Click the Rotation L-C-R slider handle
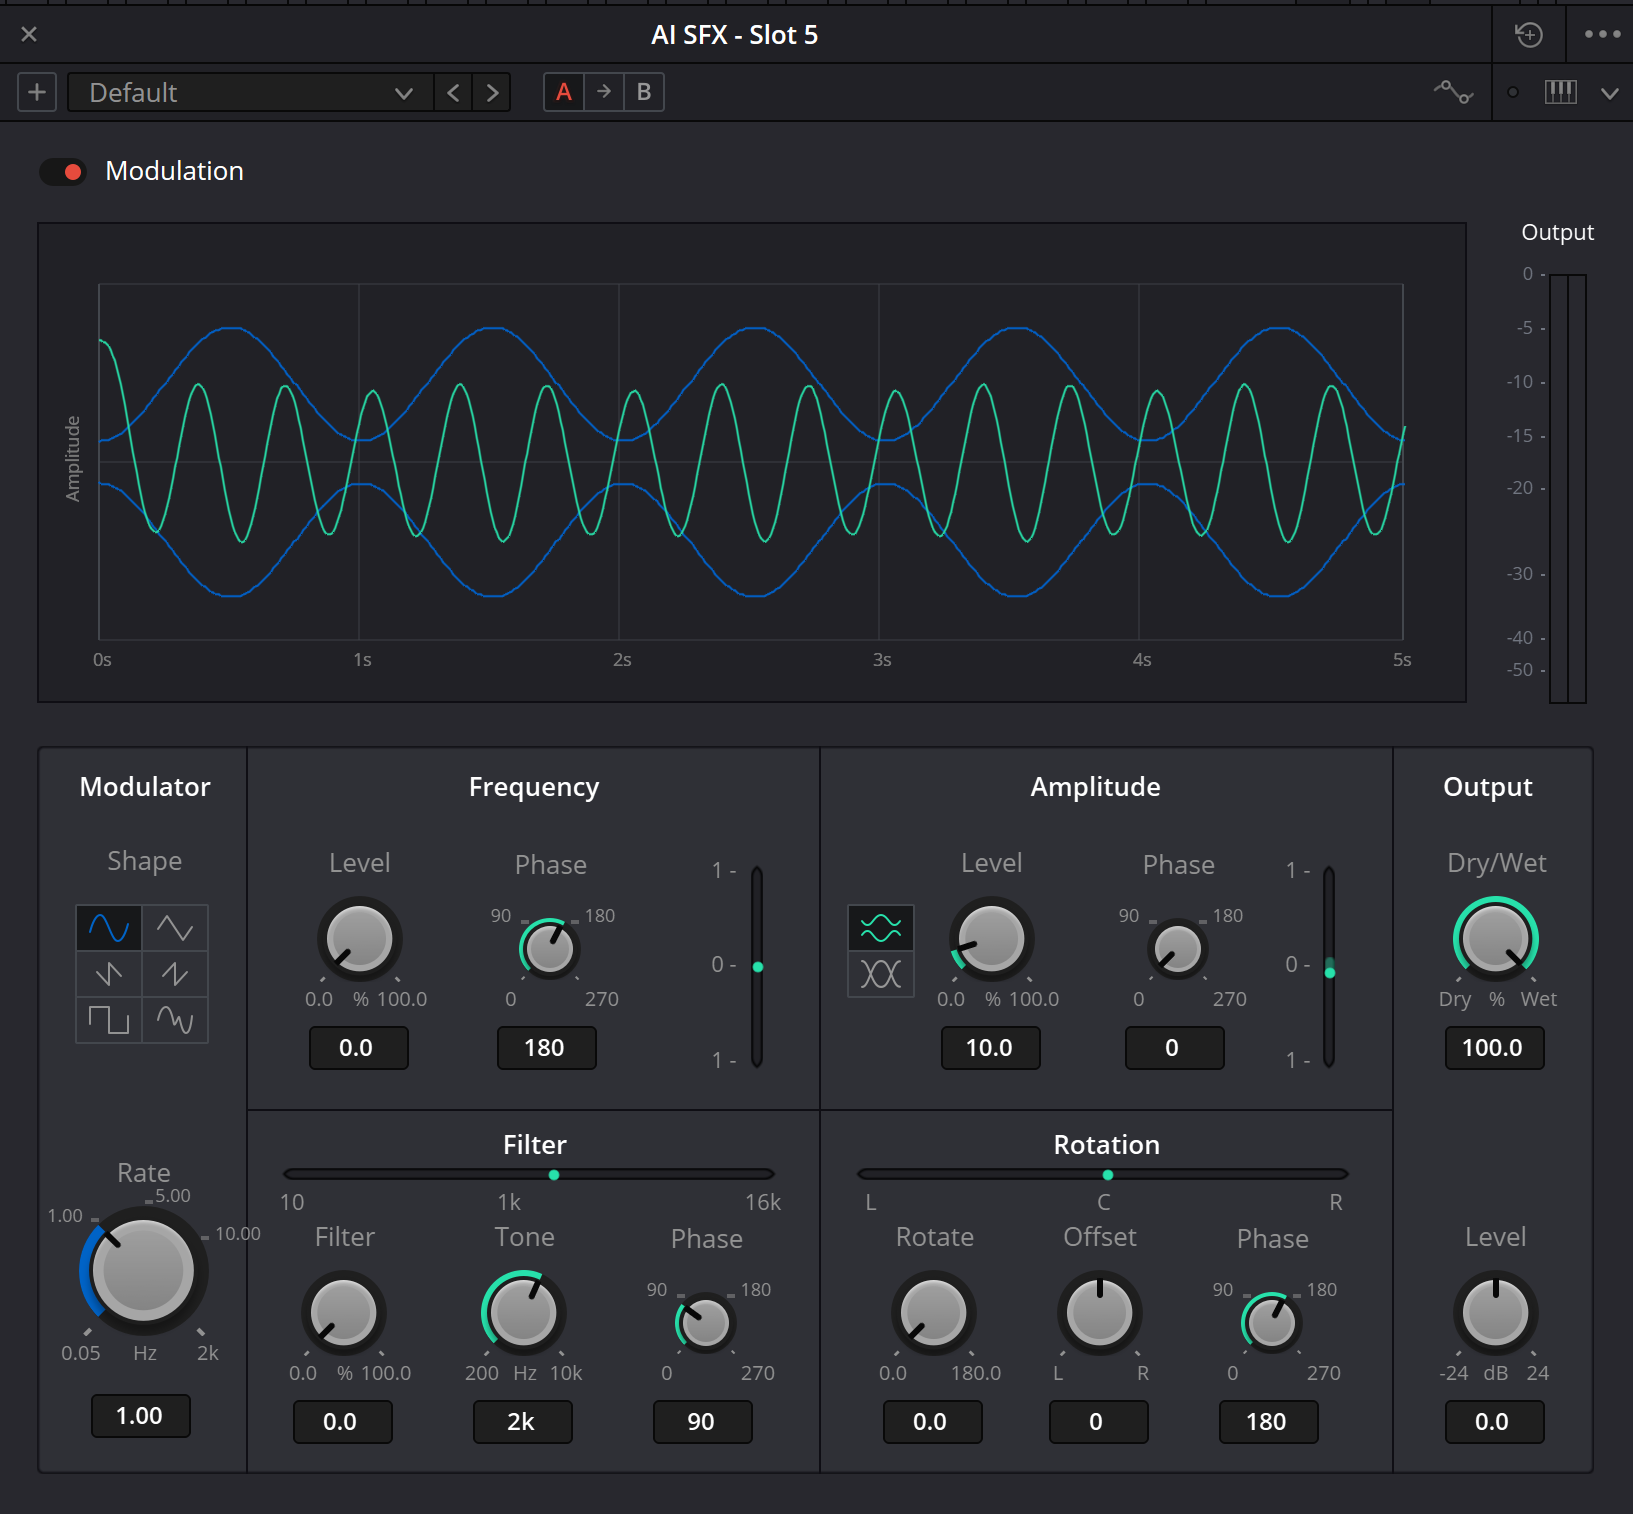1633x1514 pixels. pos(1108,1175)
